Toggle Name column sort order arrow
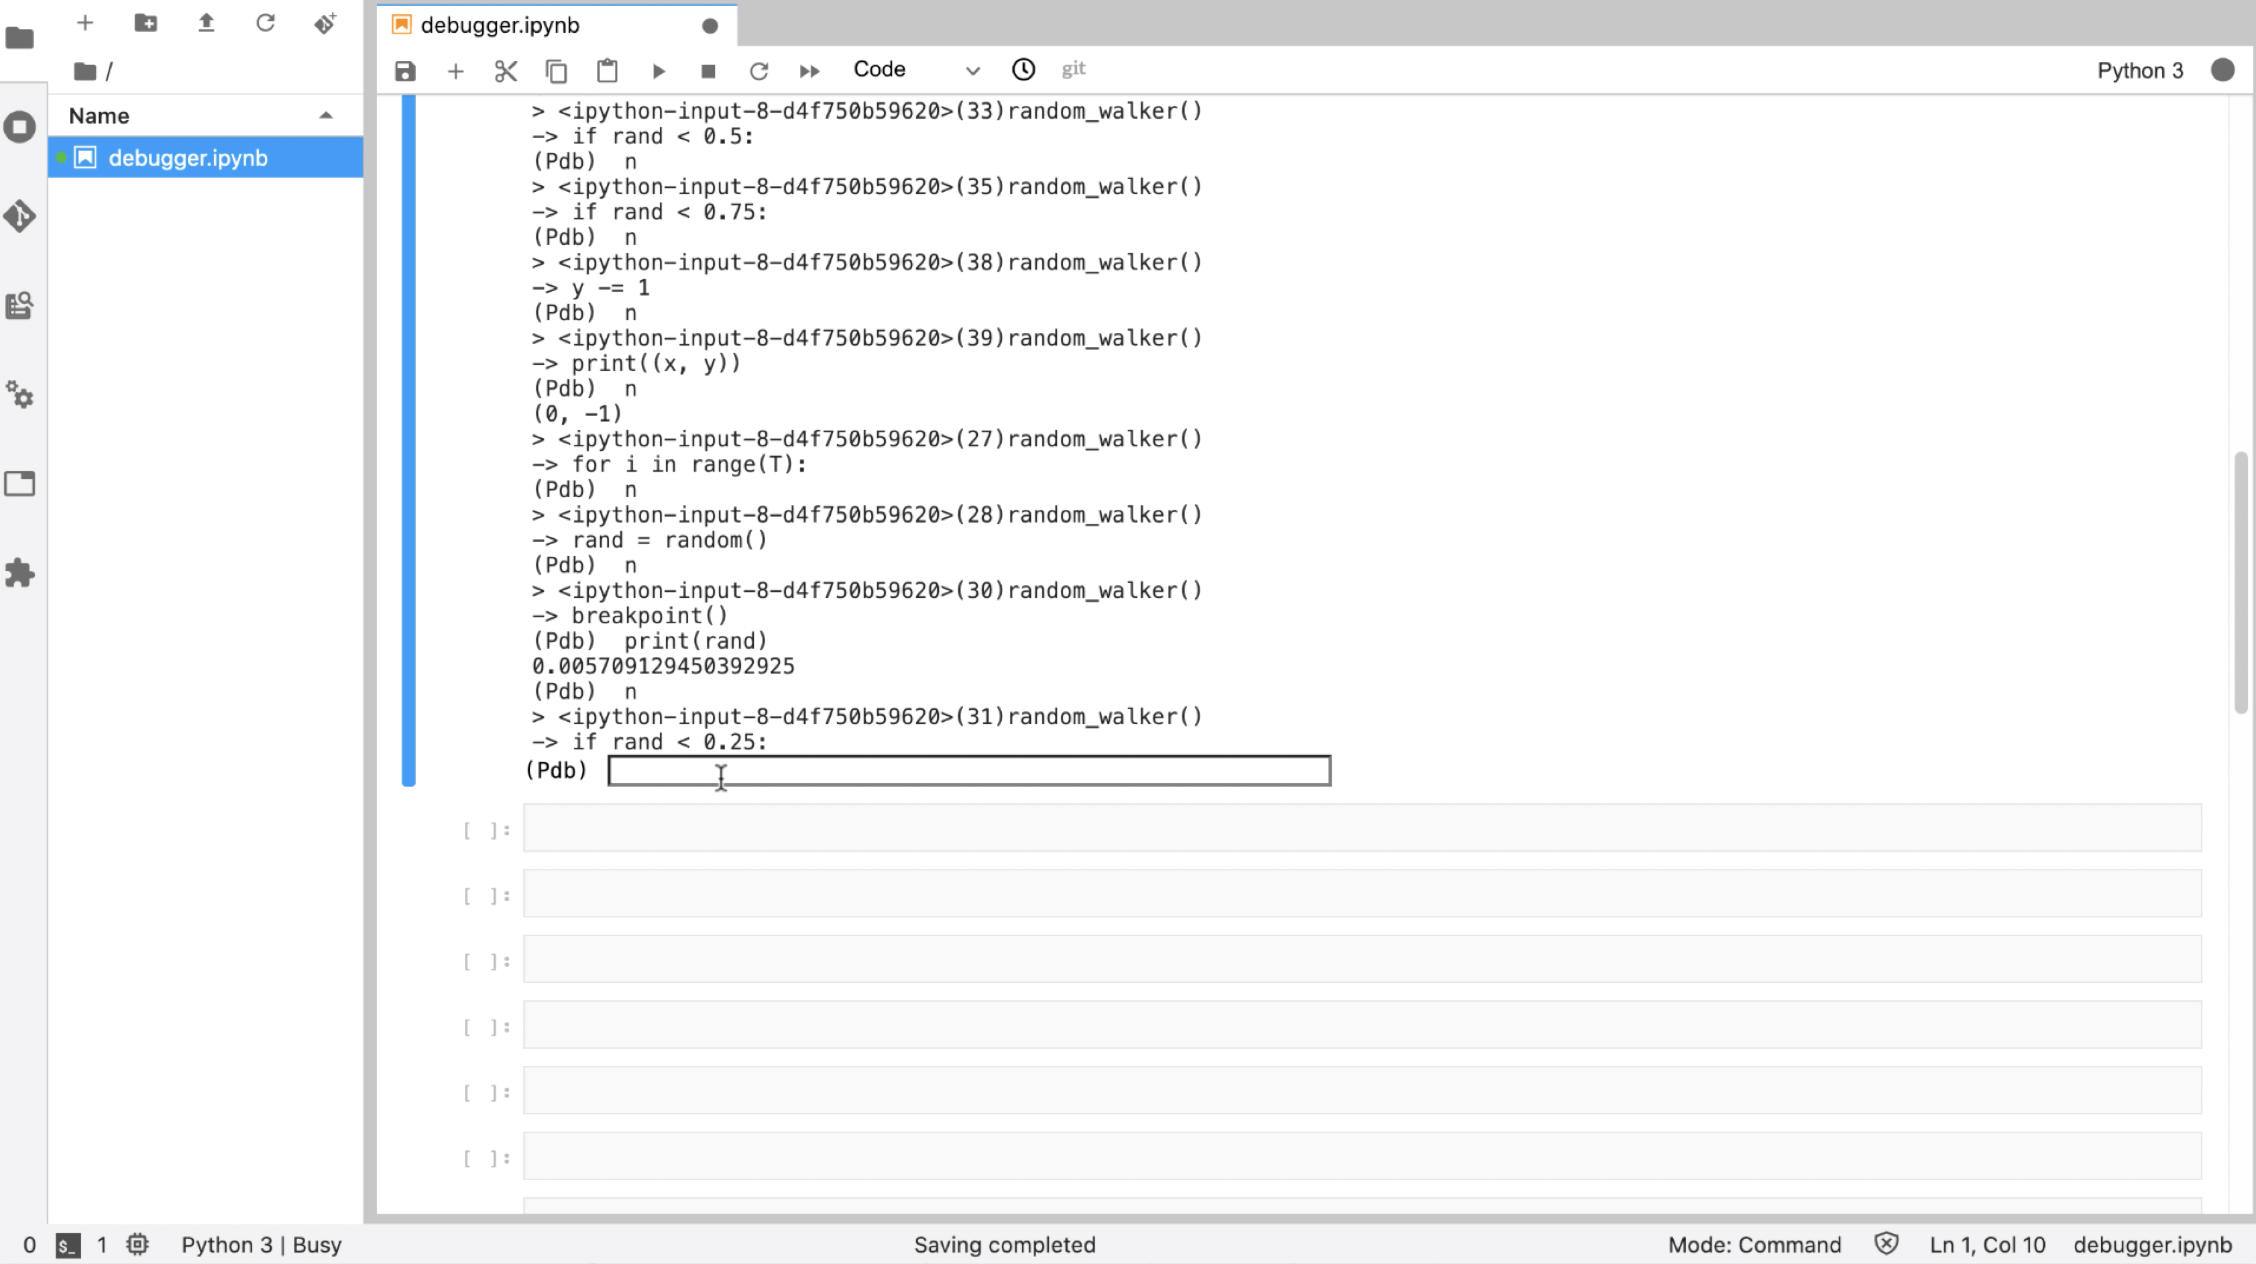Image resolution: width=2256 pixels, height=1264 pixels. pos(326,116)
